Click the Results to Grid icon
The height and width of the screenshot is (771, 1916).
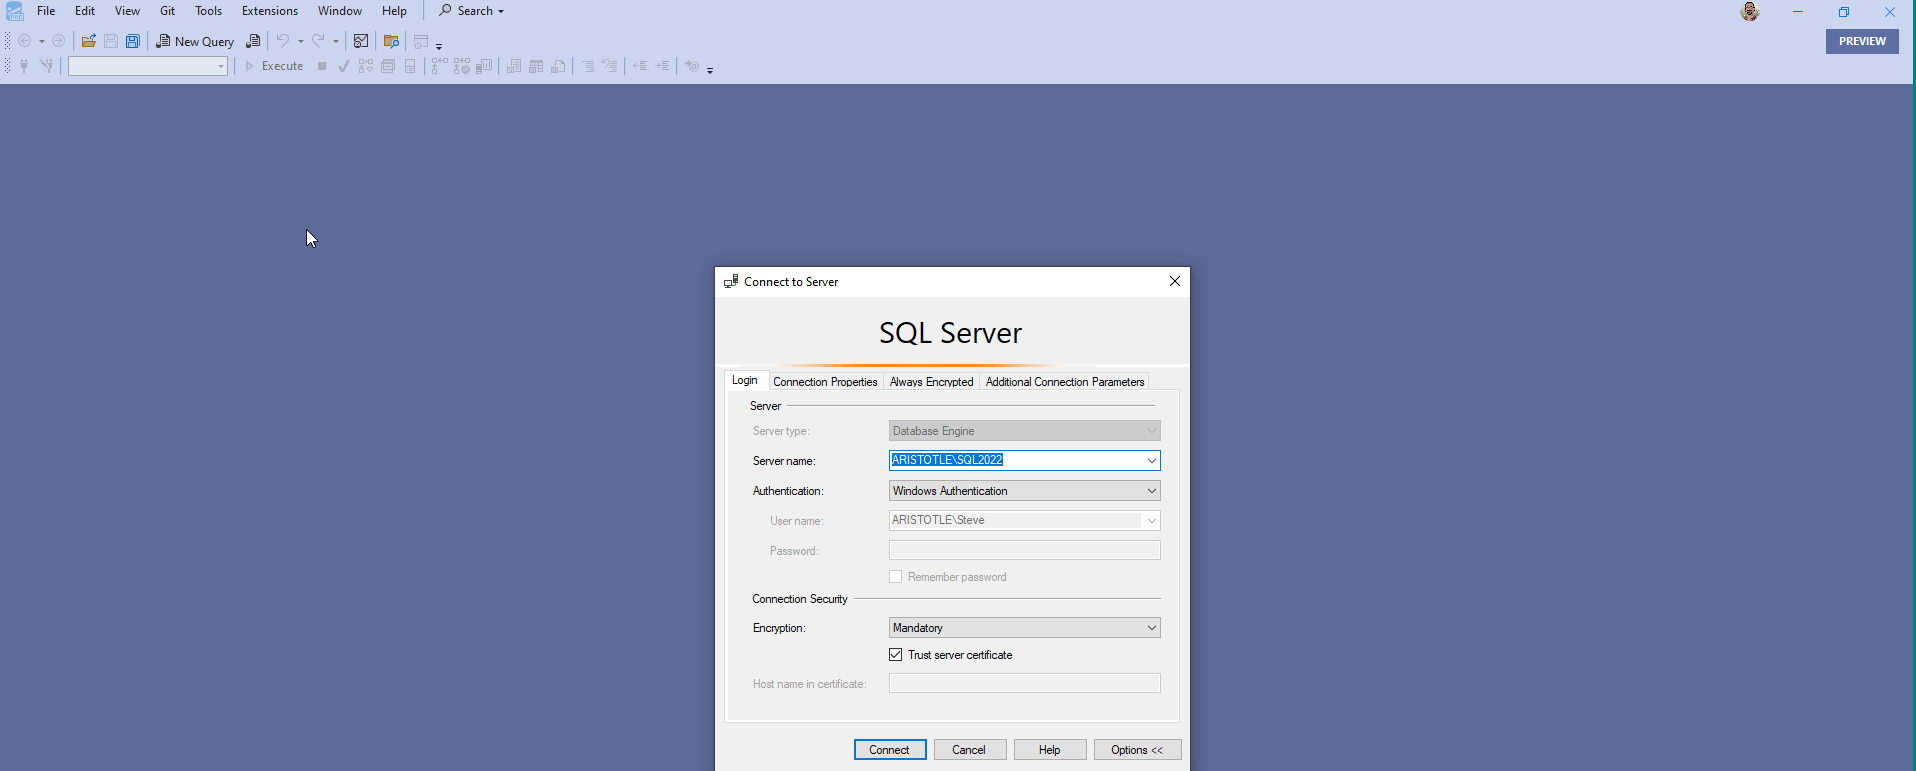point(536,66)
